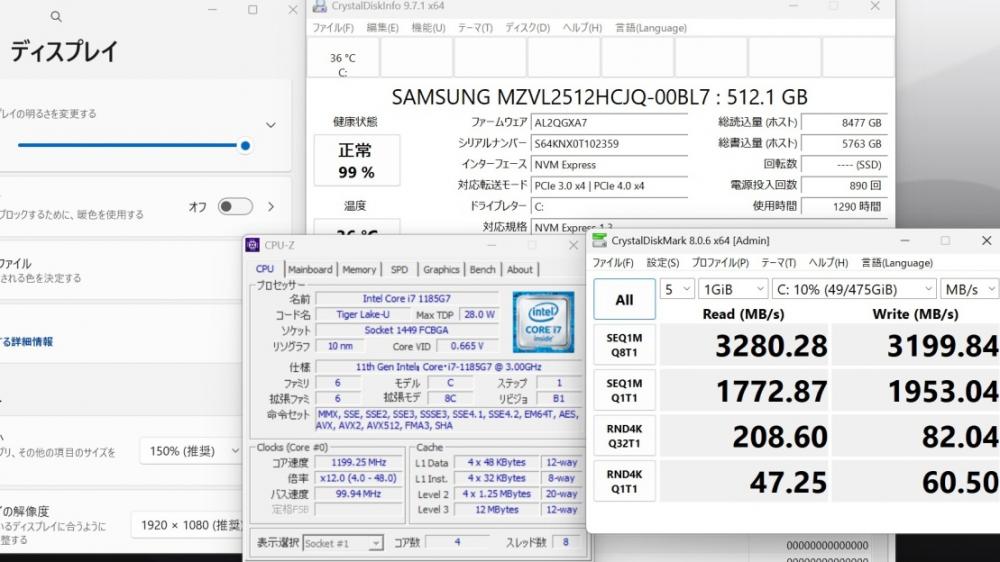Toggle the night light switch off/on

(235, 207)
